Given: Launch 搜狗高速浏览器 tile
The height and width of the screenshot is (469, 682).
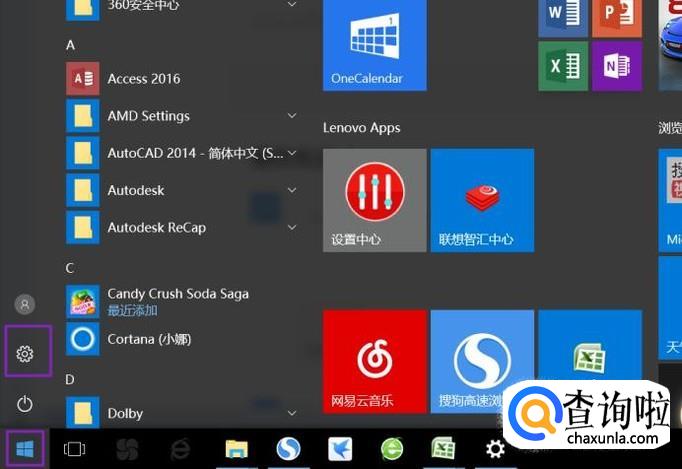Looking at the screenshot, I should [x=482, y=362].
